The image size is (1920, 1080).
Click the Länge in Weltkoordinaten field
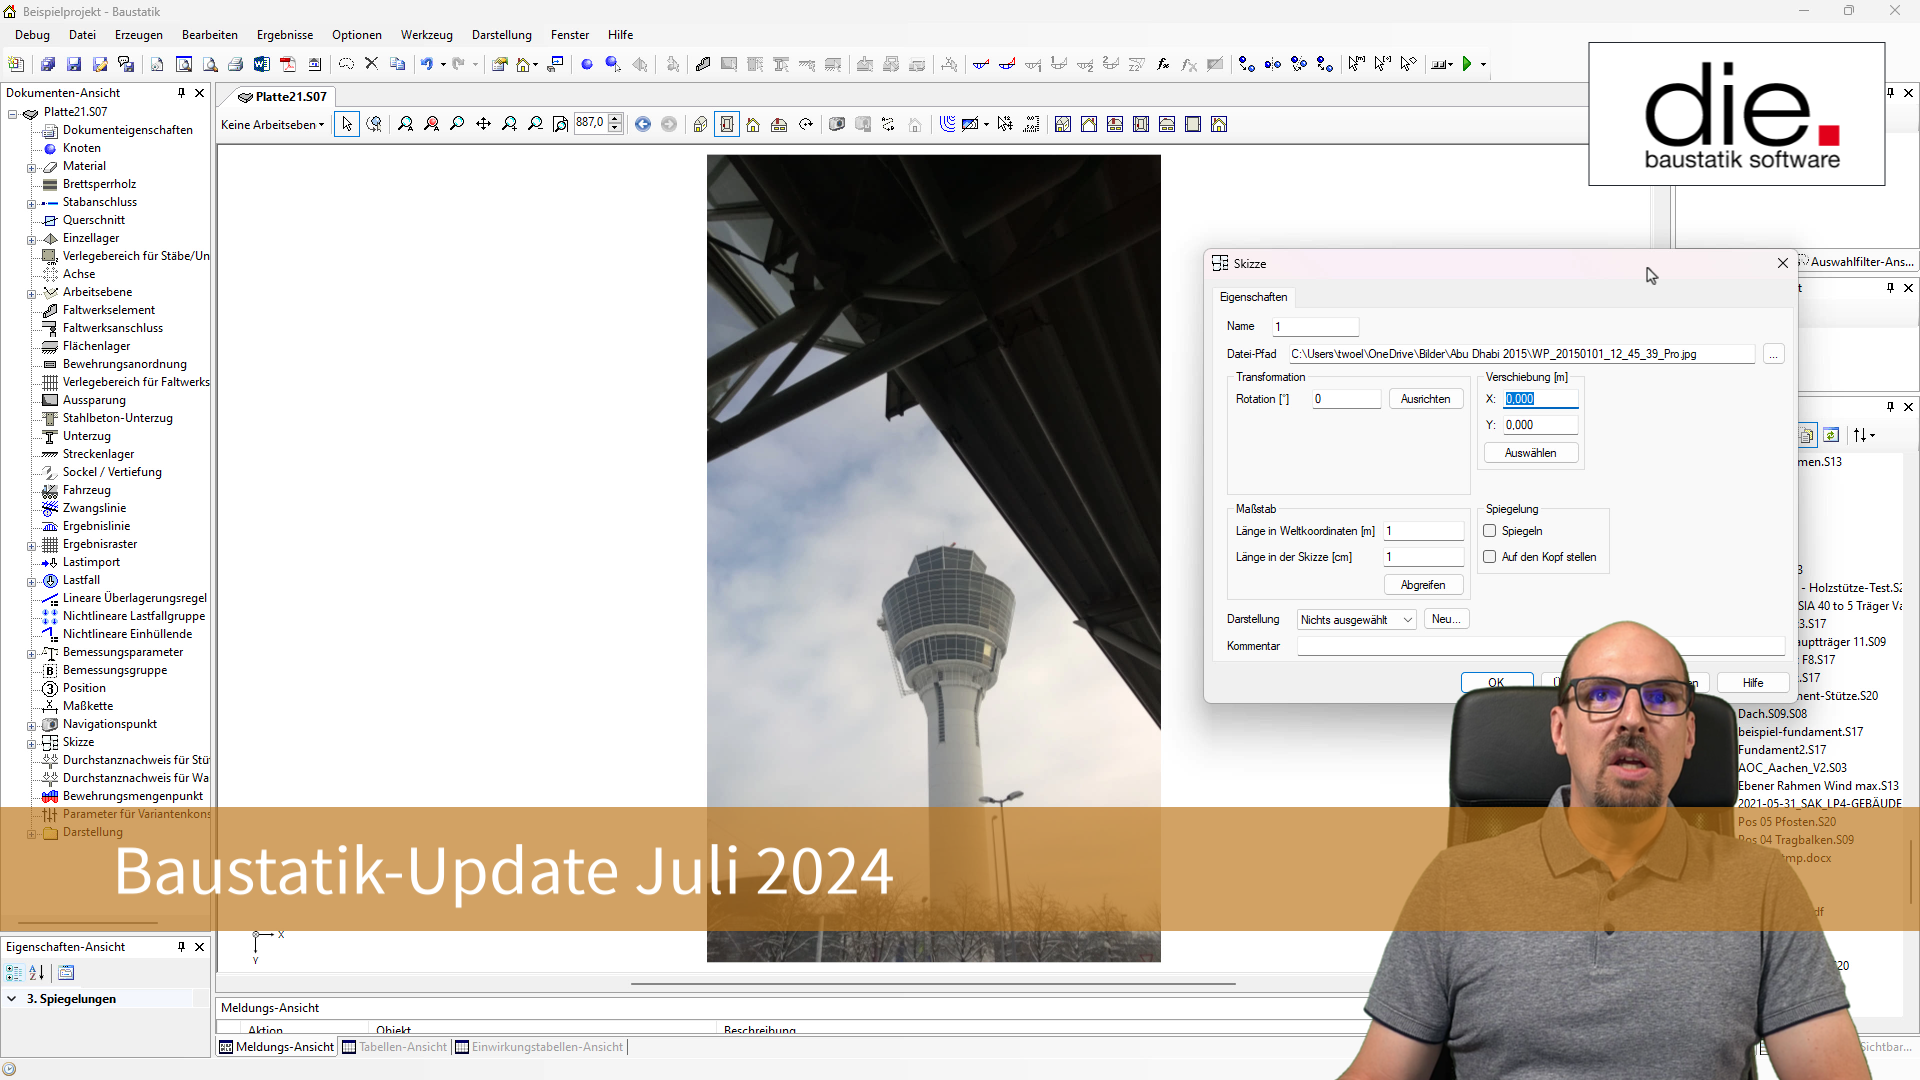1424,531
